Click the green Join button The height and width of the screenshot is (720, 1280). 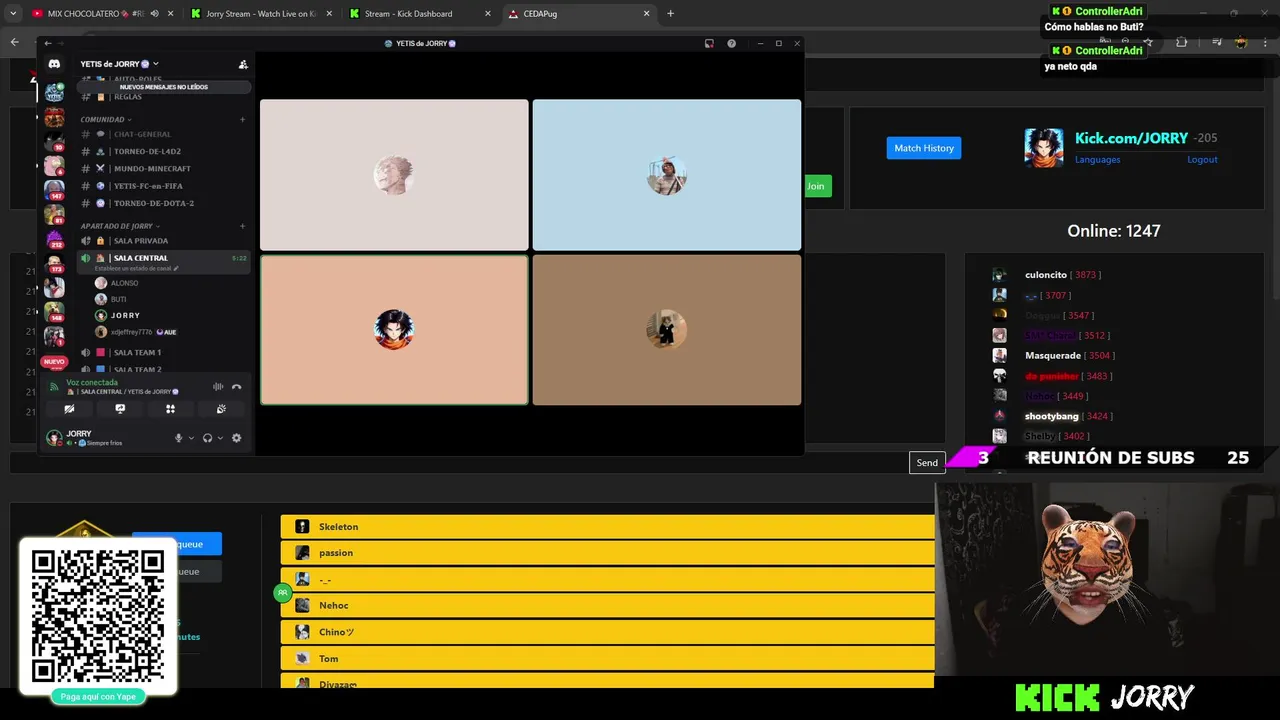[x=817, y=186]
